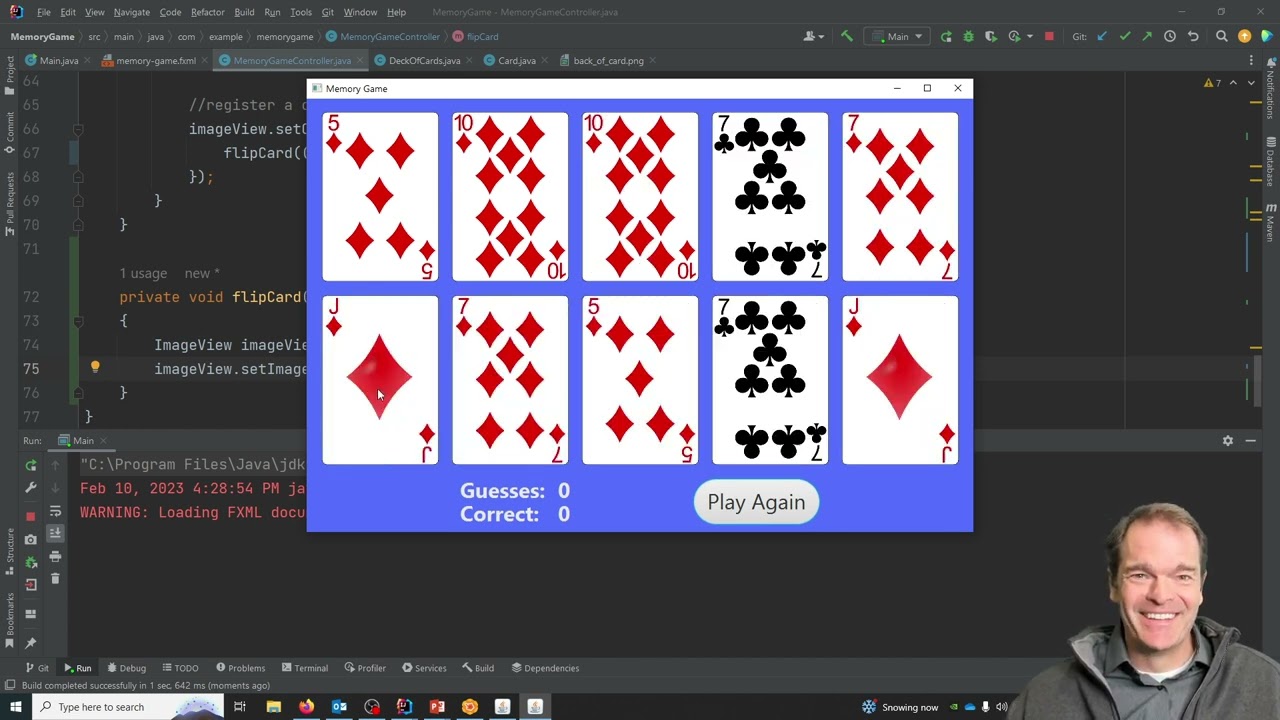Clear console with trash icon
1280x720 pixels.
[x=55, y=579]
